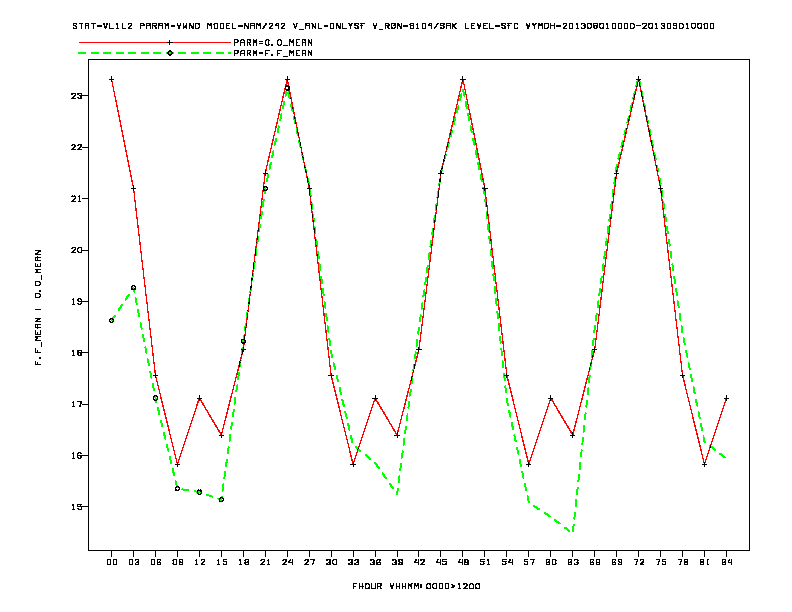Screen dimensions: 792x612
Task: Click x-axis forecast hour label 30
Action: click(x=331, y=562)
